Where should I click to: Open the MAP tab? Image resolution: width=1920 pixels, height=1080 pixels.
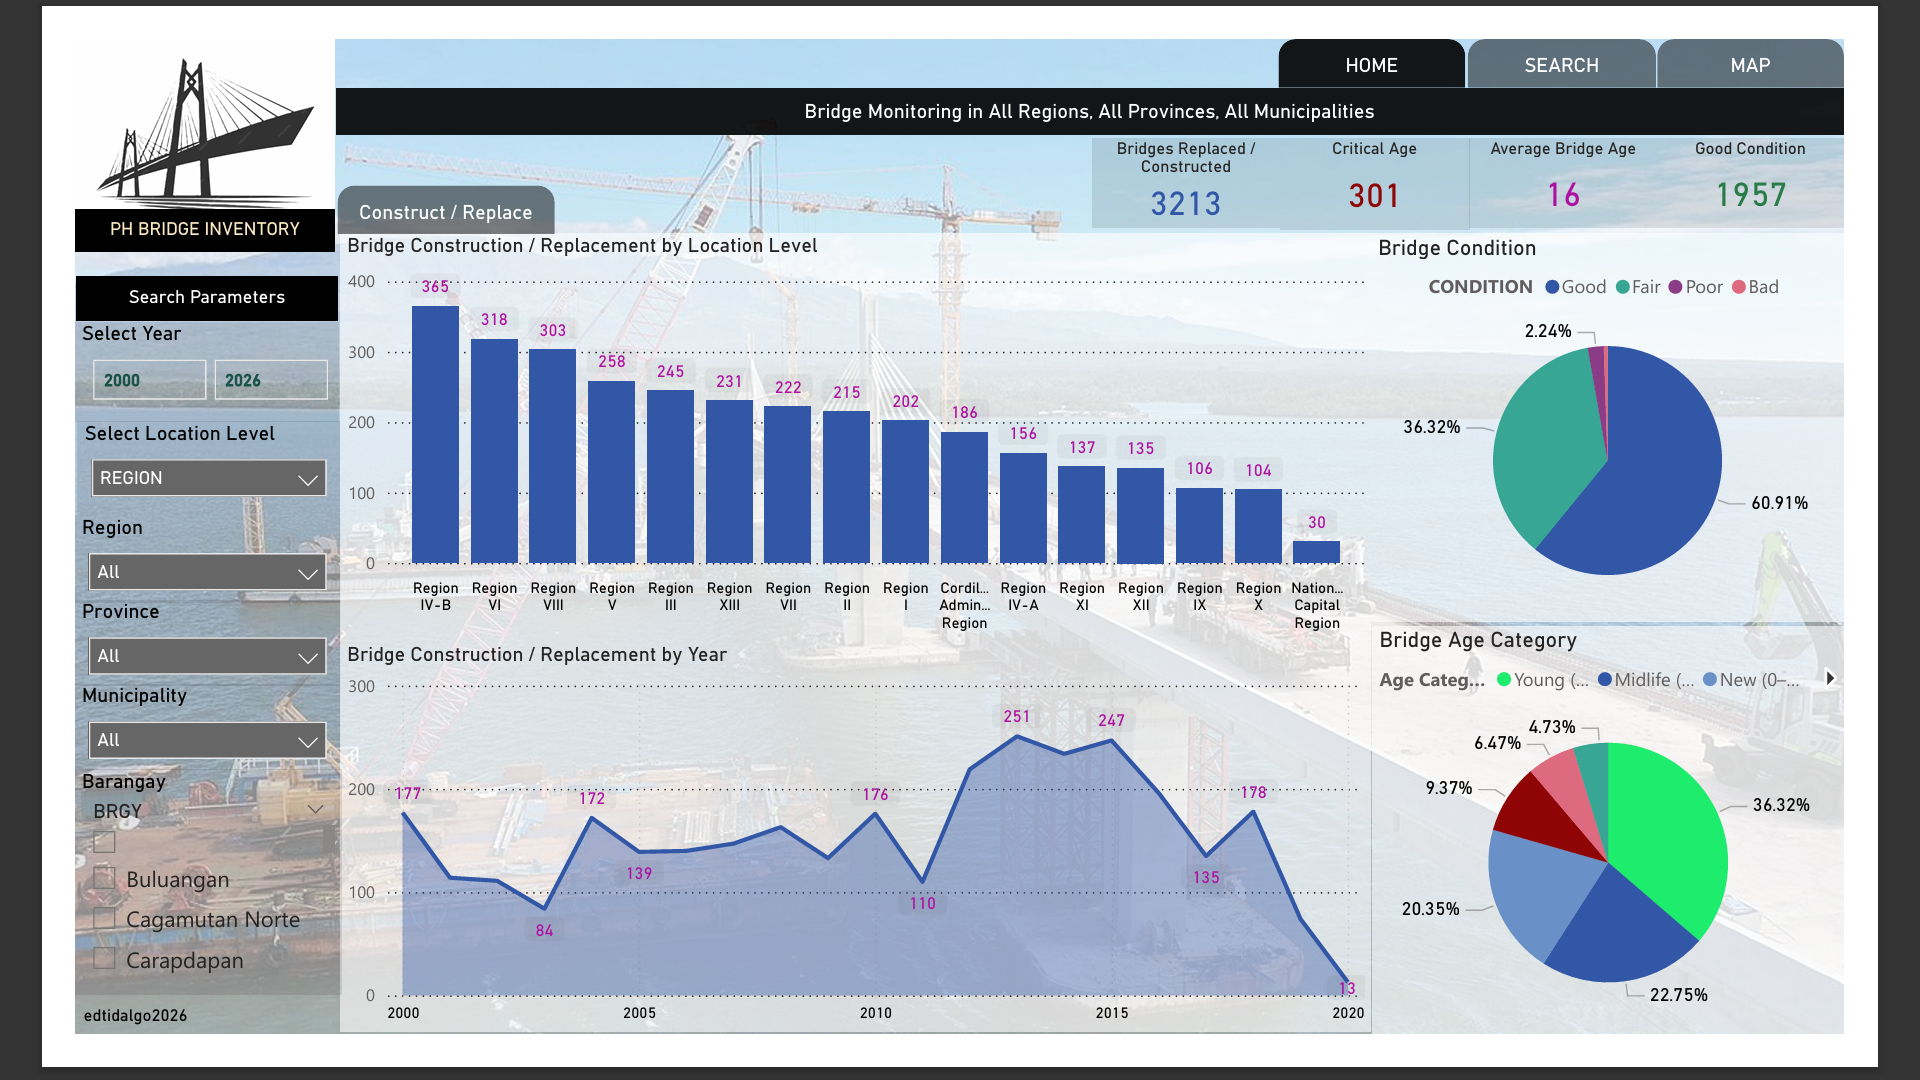coord(1750,64)
